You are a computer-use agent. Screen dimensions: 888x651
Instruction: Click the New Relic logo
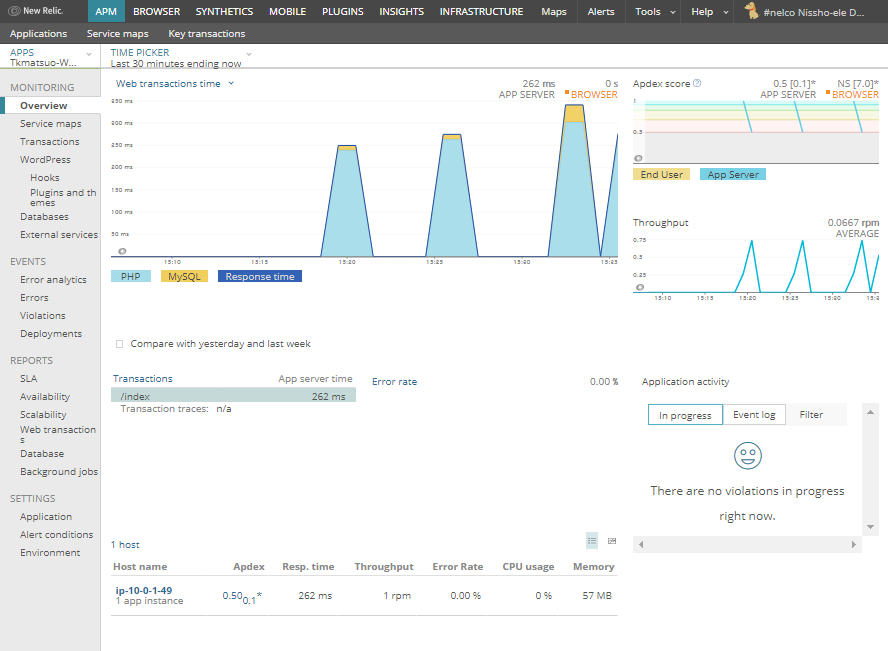(36, 11)
